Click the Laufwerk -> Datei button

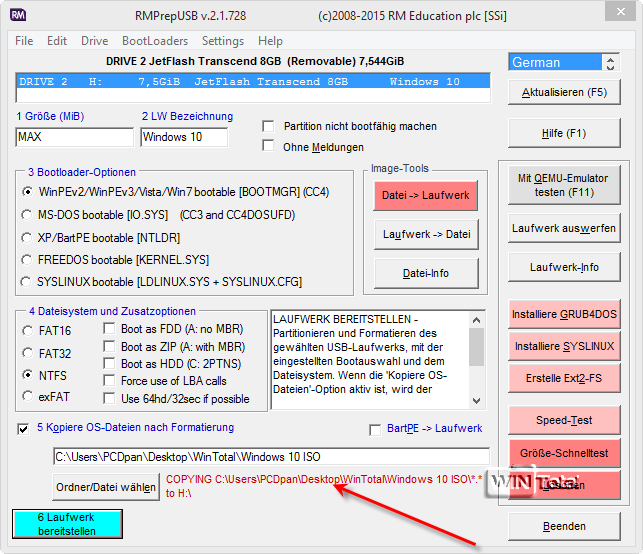tap(426, 234)
